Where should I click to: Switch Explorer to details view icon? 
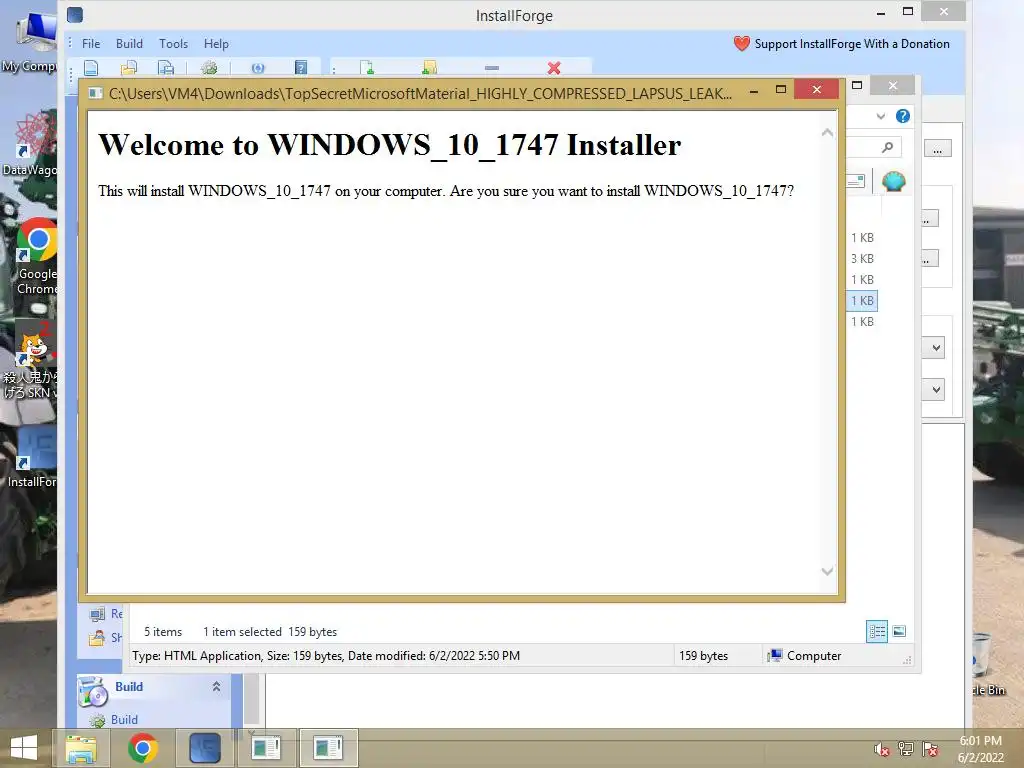(x=876, y=632)
